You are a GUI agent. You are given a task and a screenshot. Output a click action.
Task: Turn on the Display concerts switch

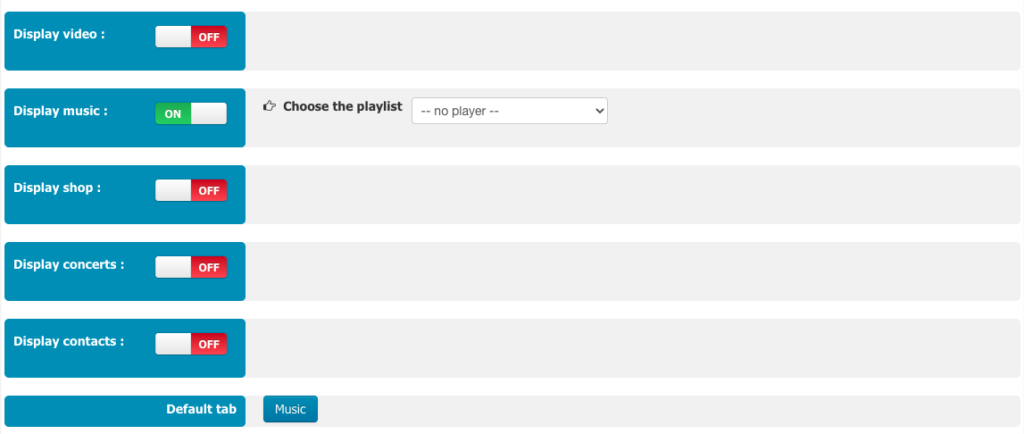point(191,267)
